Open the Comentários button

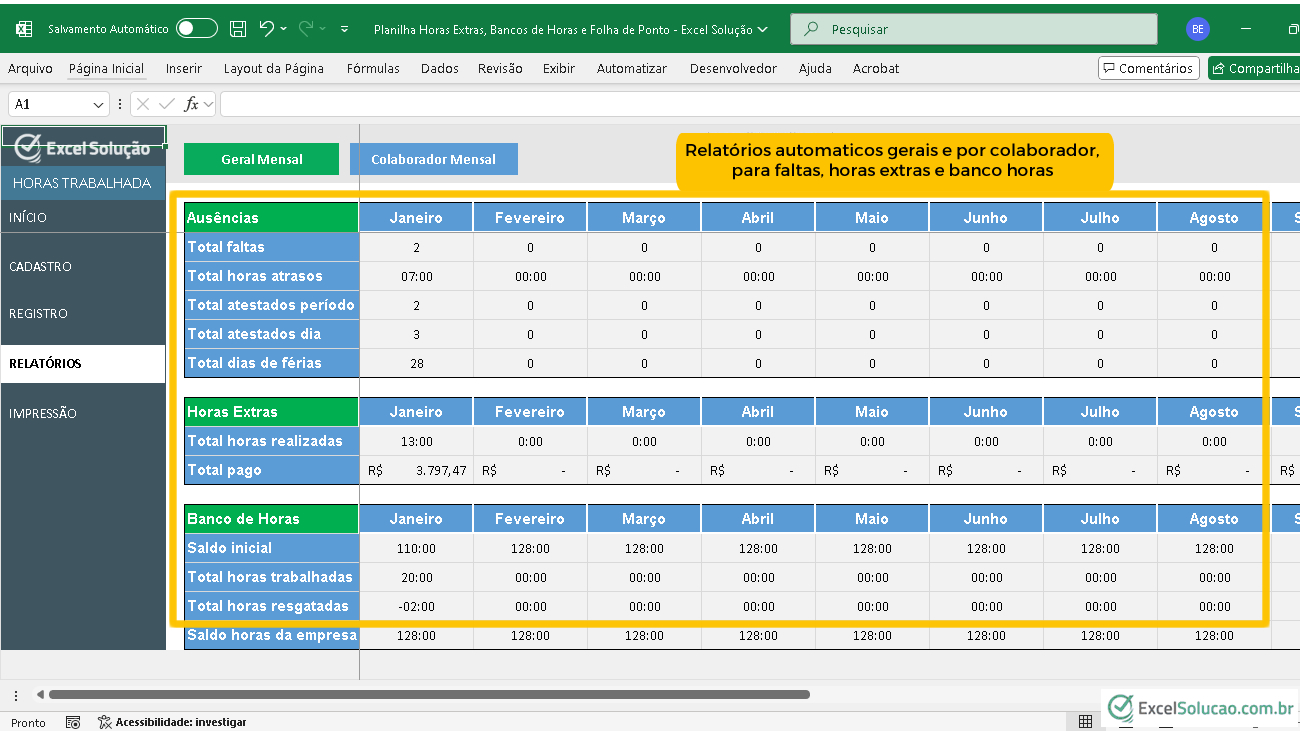coord(1148,69)
